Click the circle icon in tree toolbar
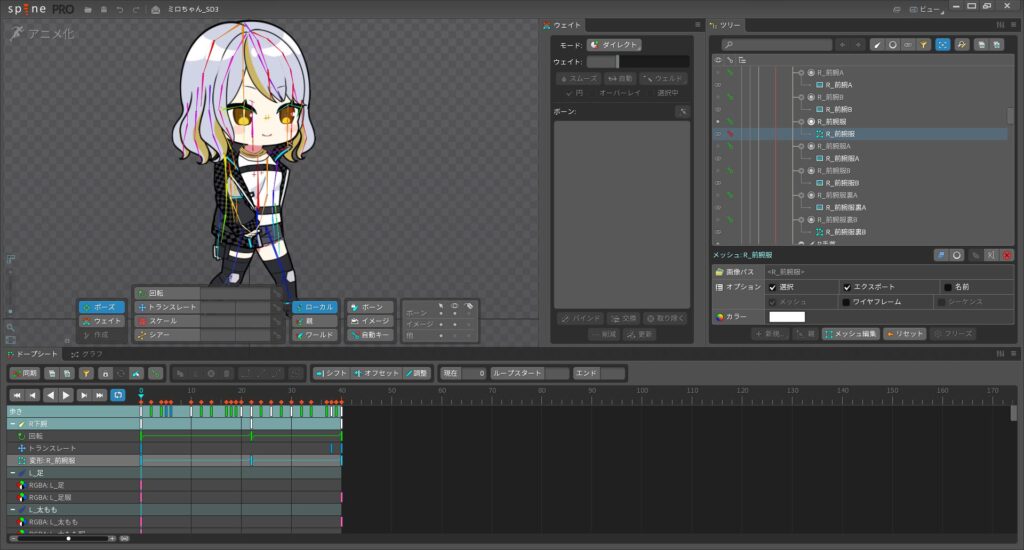1024x550 pixels. [x=892, y=44]
